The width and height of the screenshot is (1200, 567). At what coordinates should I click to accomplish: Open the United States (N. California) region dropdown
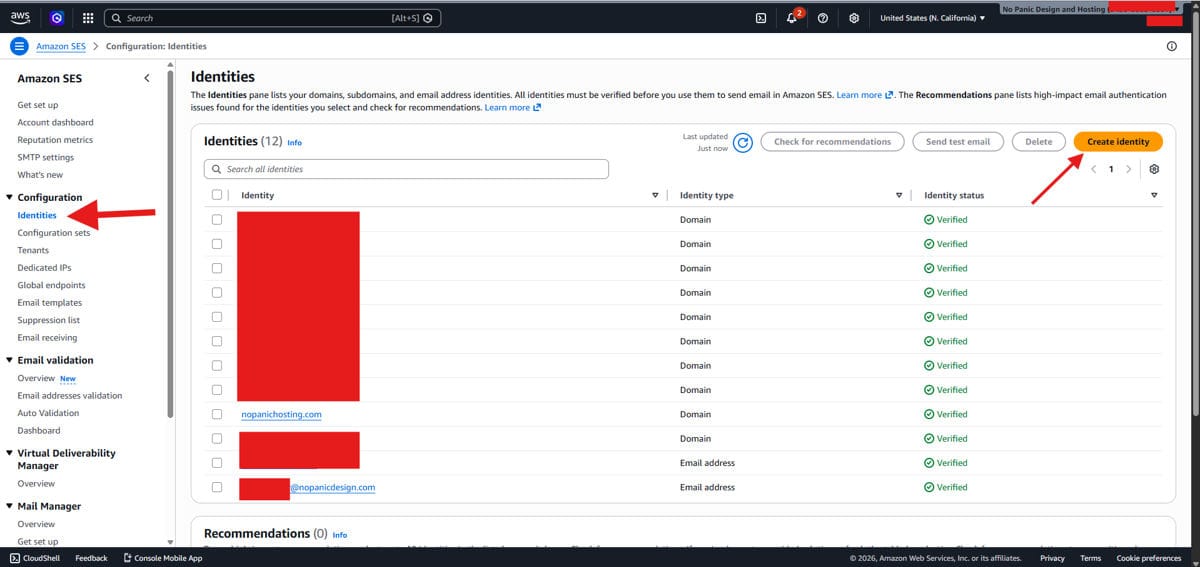(x=932, y=18)
